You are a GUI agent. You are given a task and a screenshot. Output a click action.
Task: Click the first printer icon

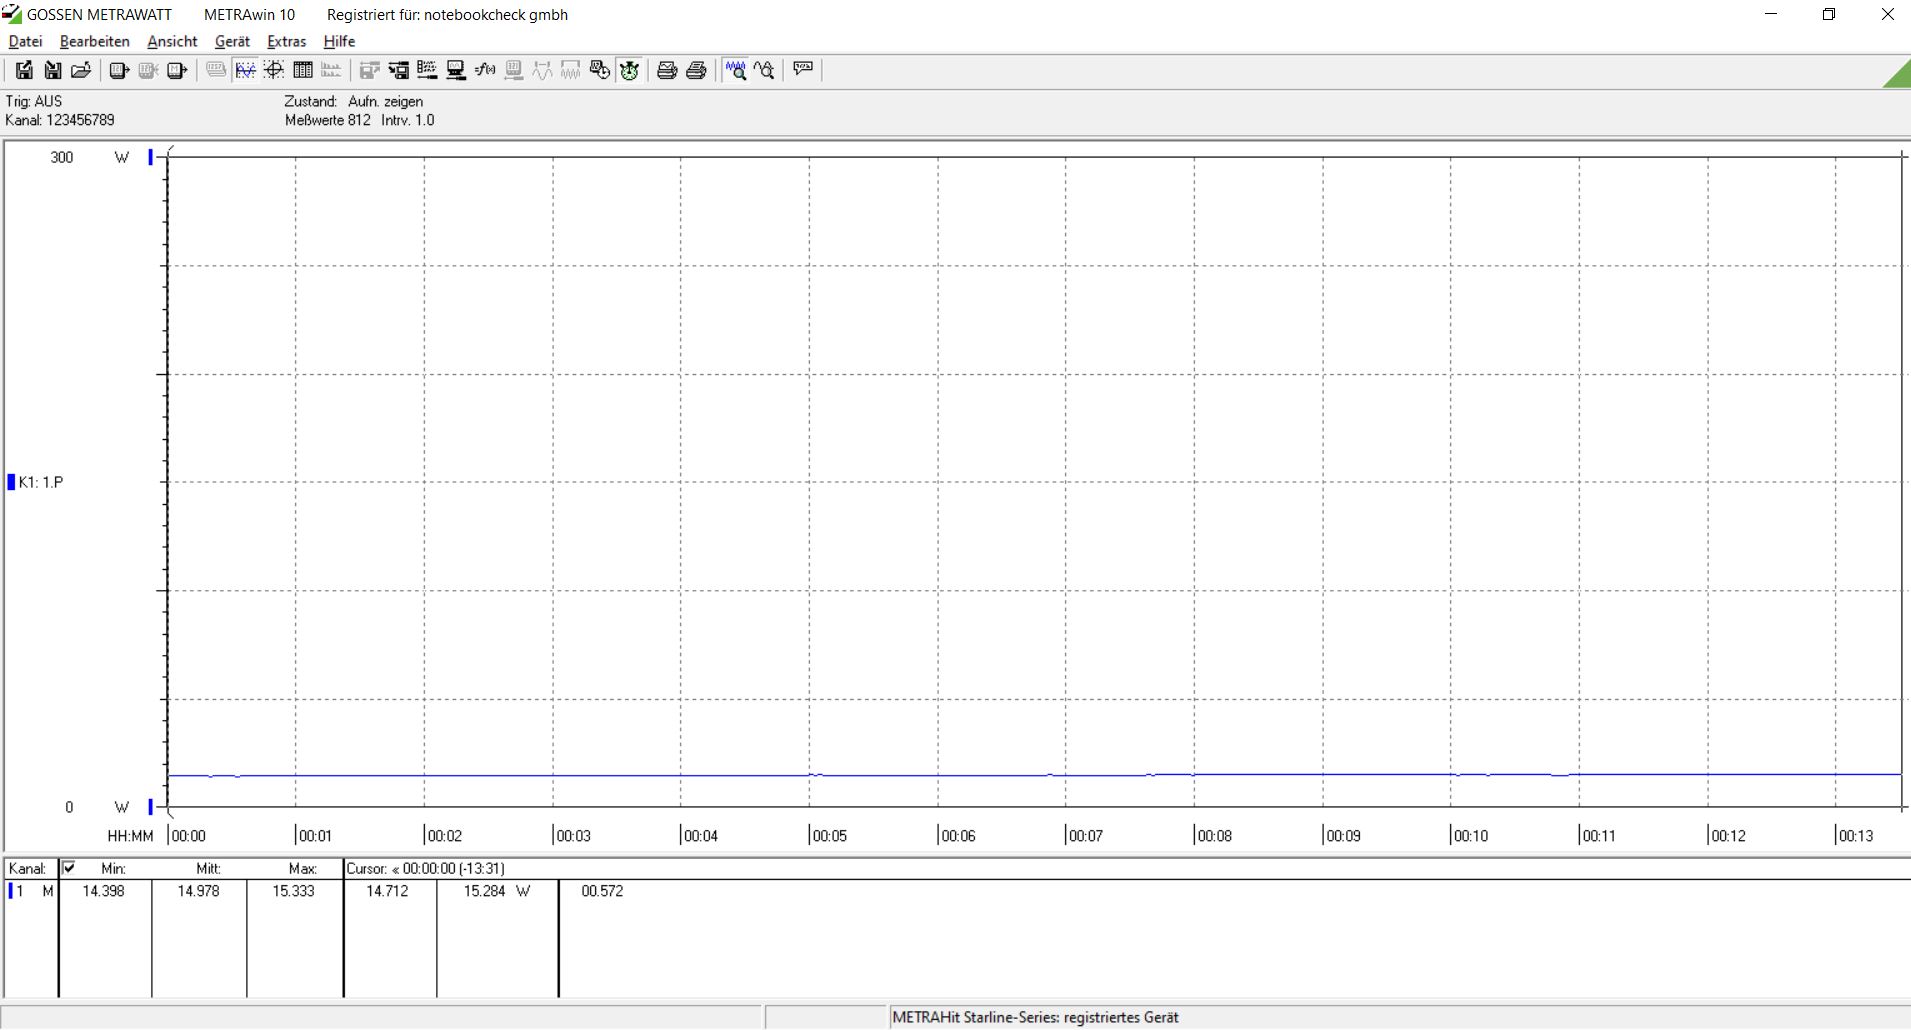(x=667, y=70)
